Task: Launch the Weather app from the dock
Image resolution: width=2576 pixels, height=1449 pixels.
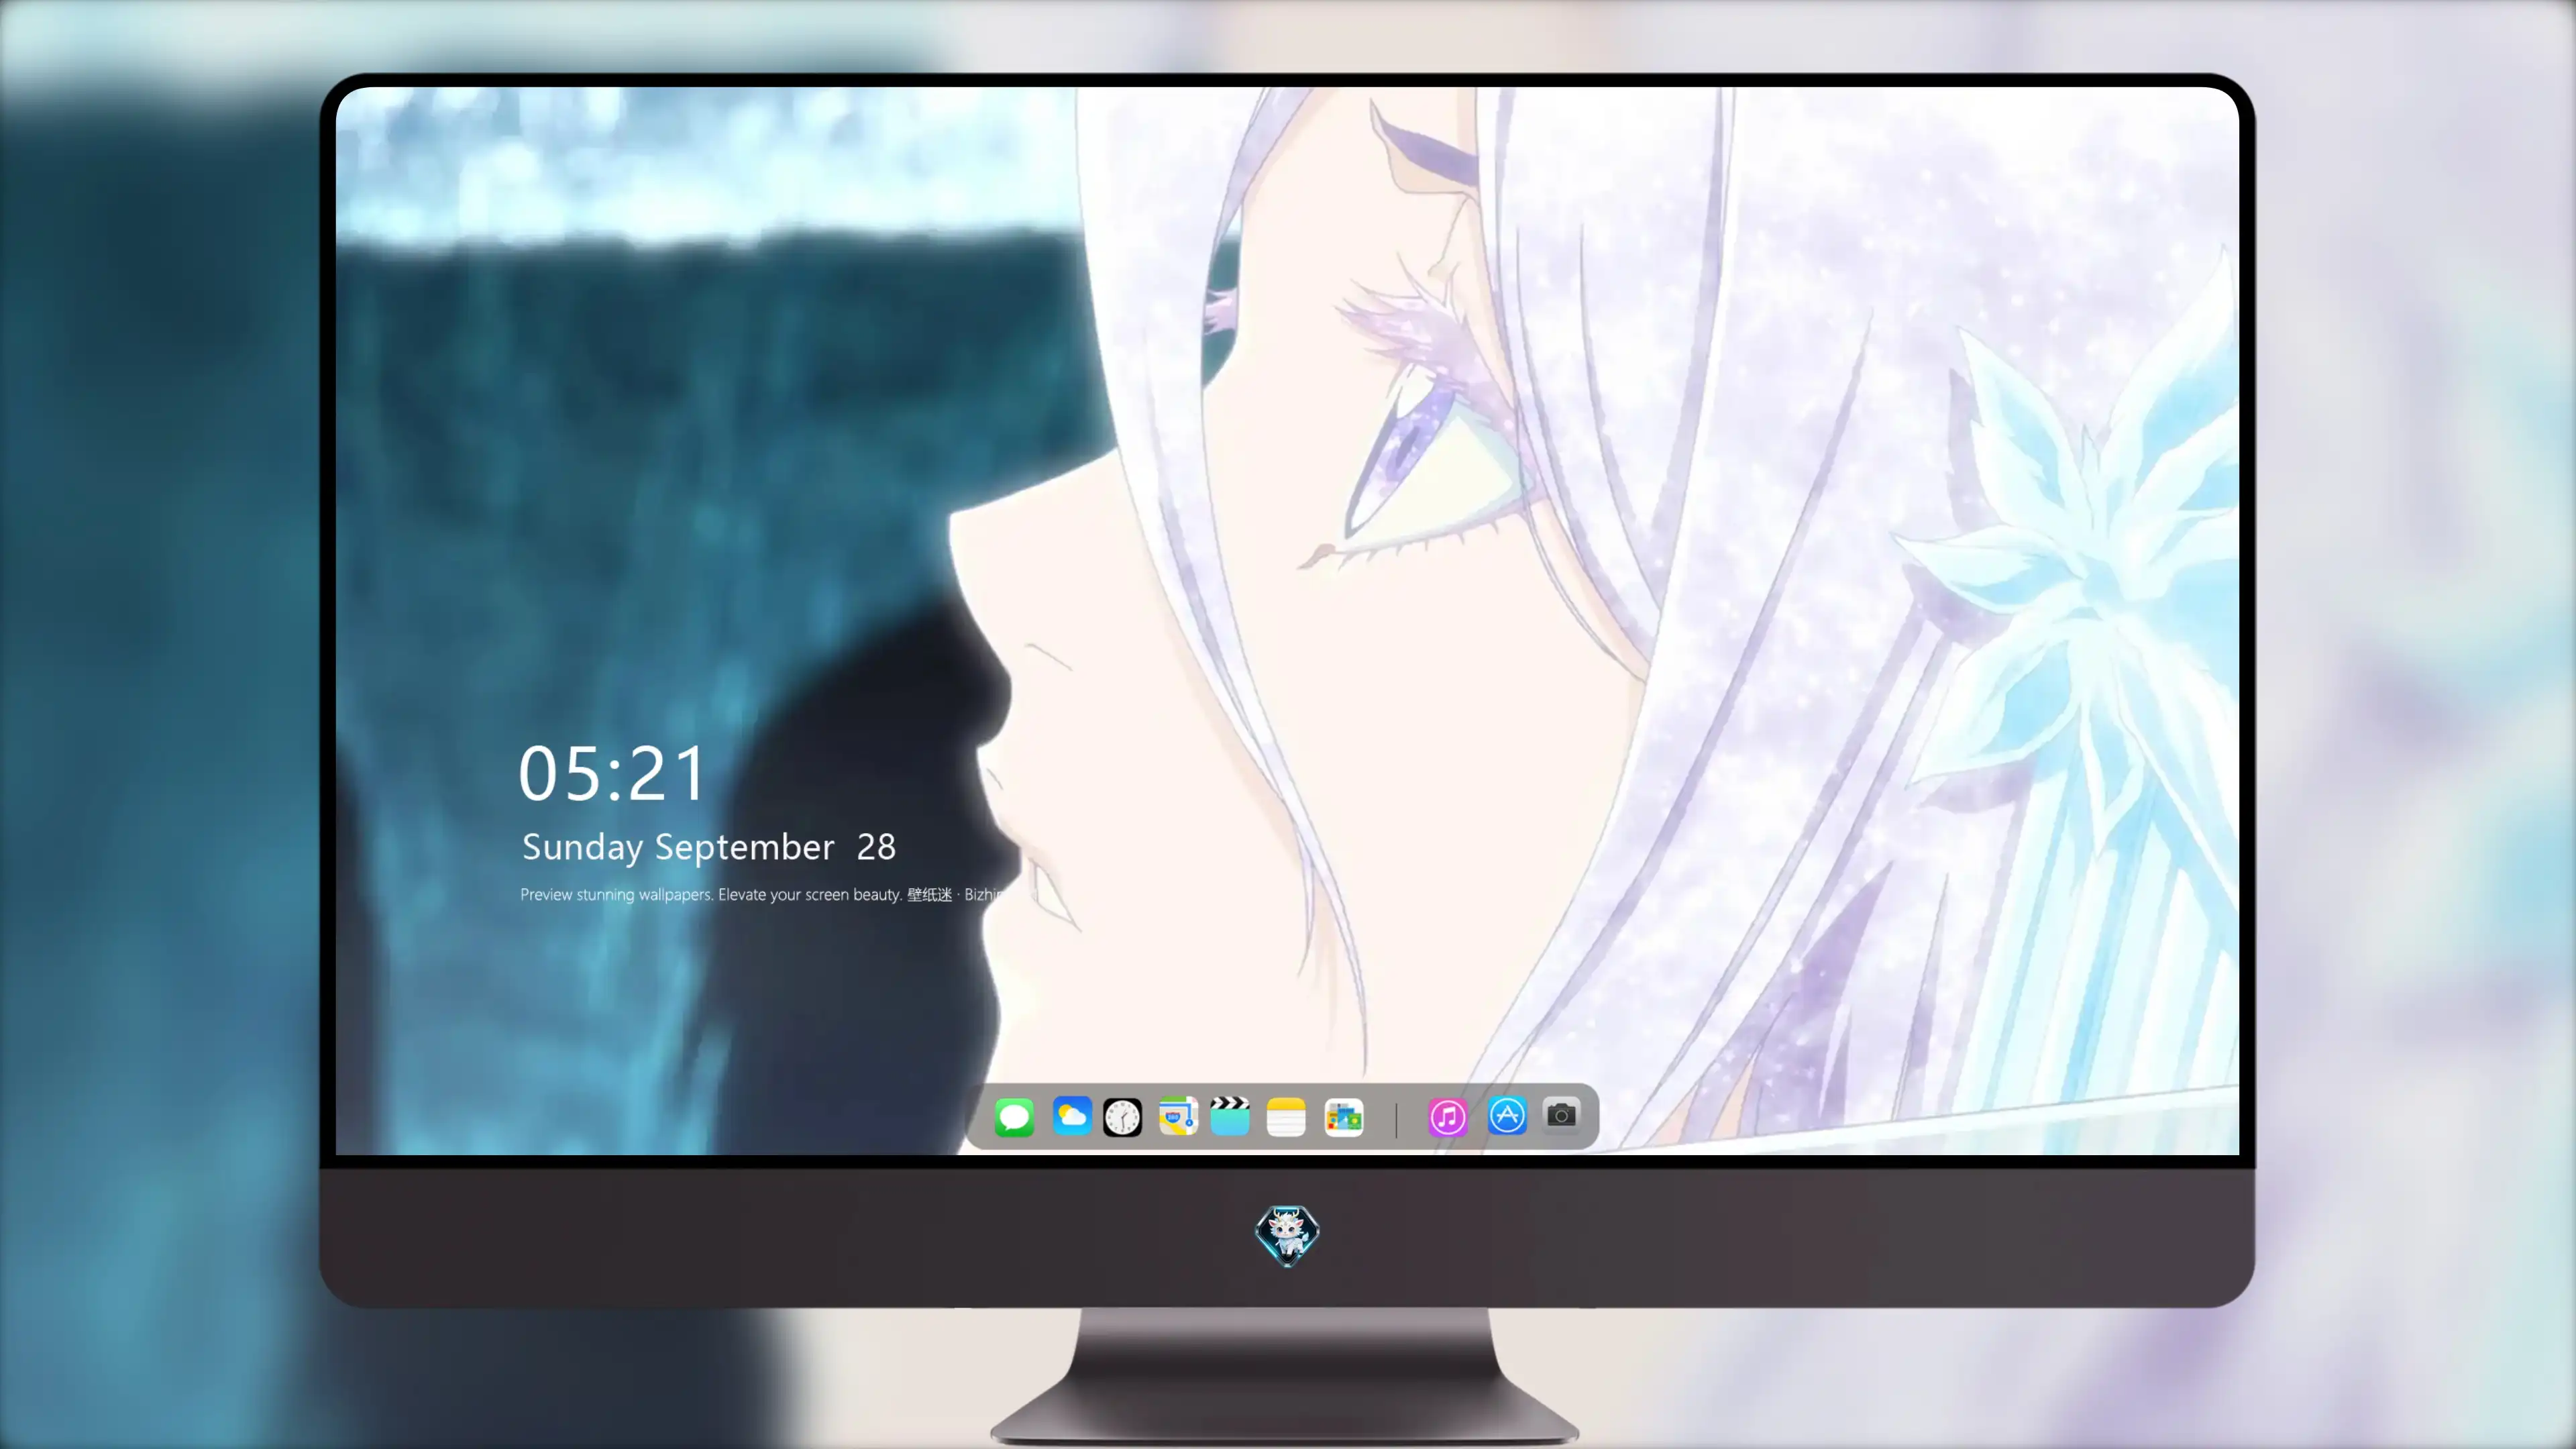Action: [1071, 1116]
